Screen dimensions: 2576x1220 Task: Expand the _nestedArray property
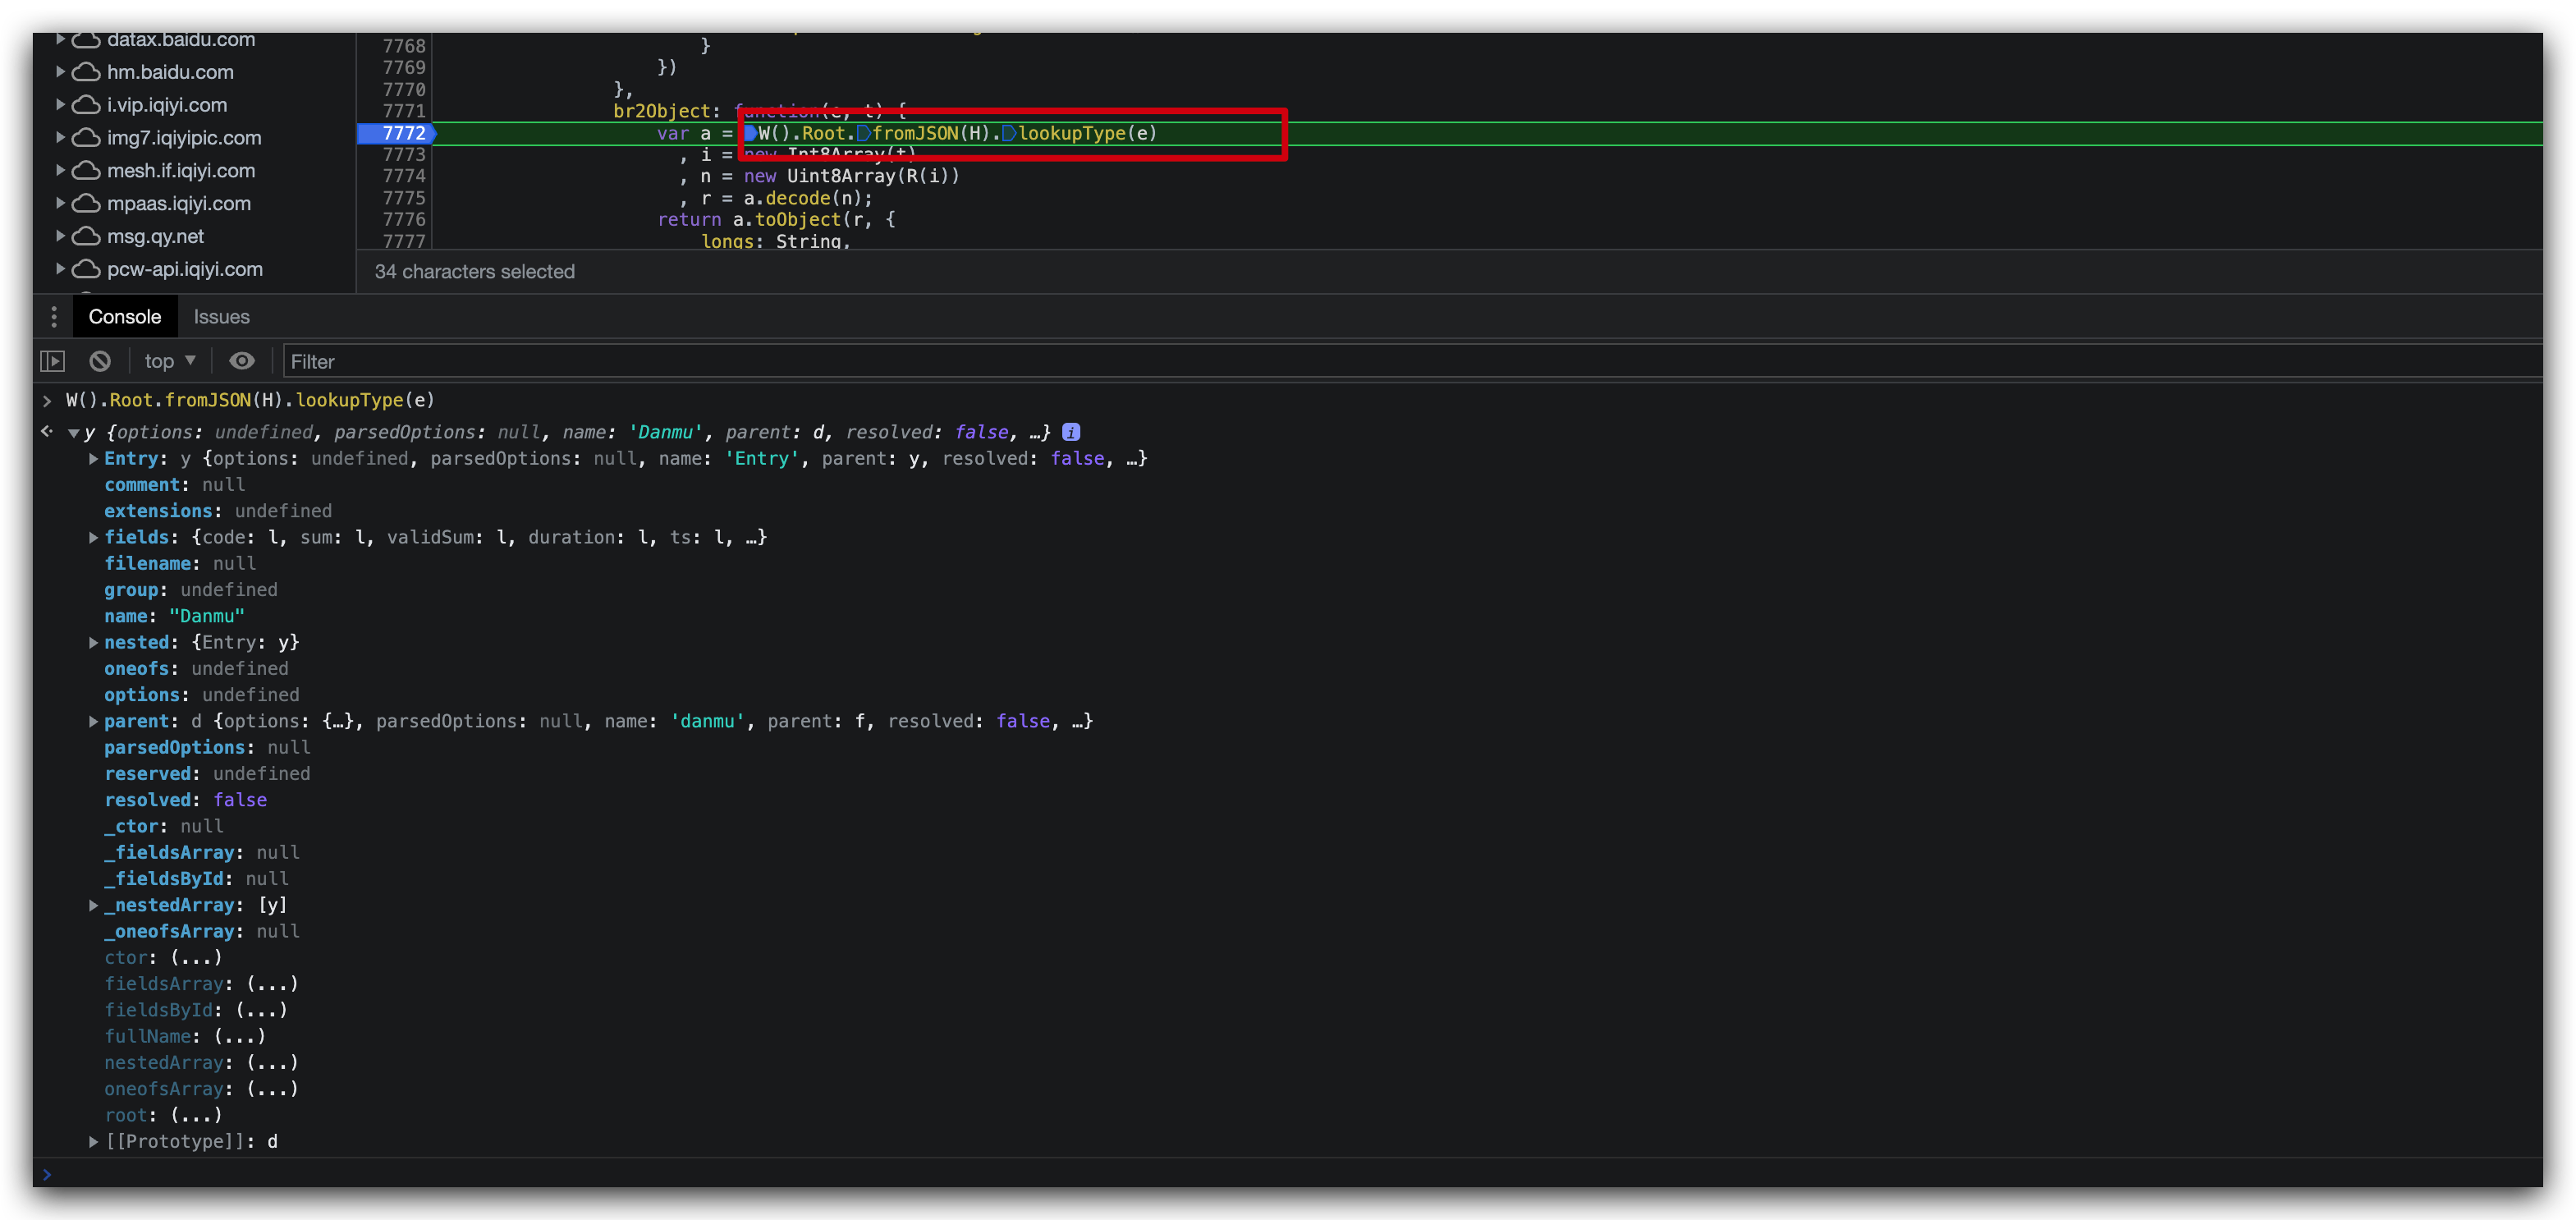(93, 906)
